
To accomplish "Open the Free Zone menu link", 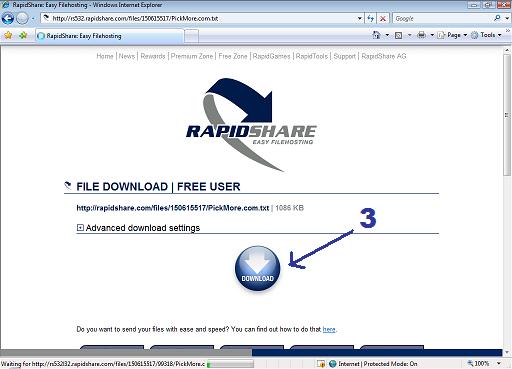I will point(233,56).
